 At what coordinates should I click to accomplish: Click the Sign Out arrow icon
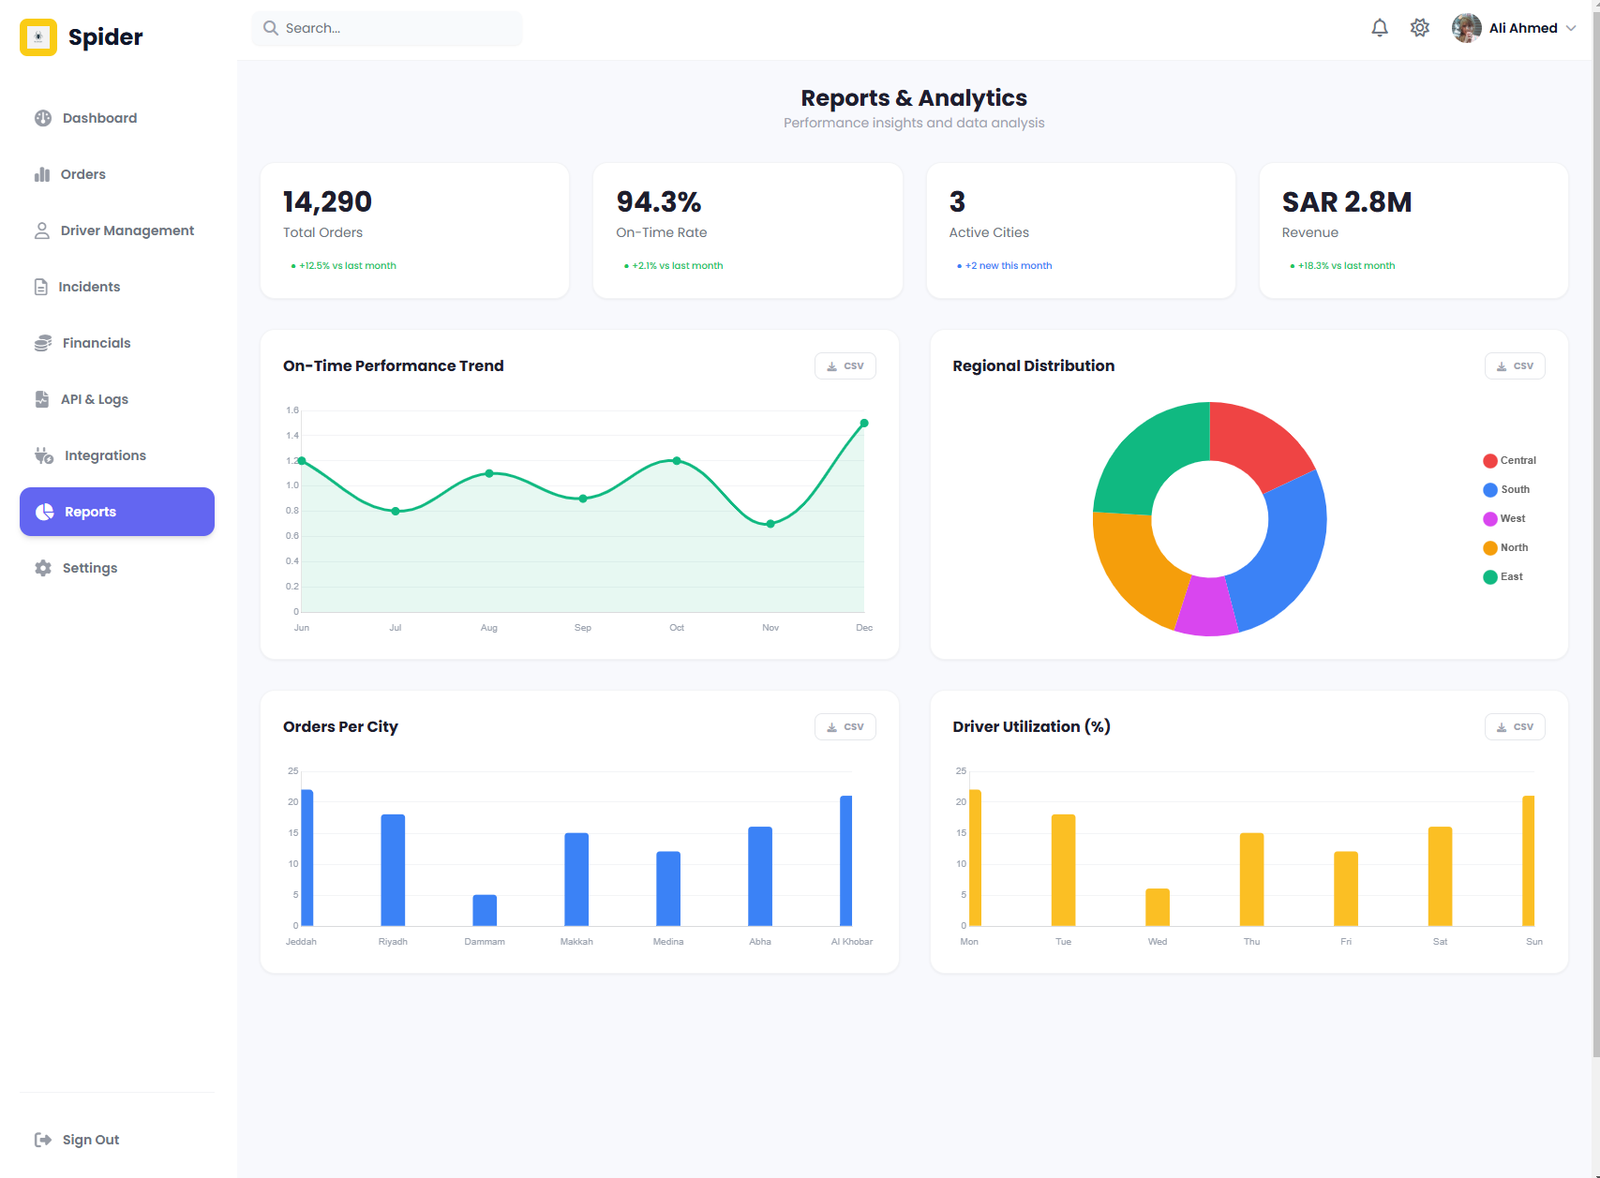point(43,1140)
